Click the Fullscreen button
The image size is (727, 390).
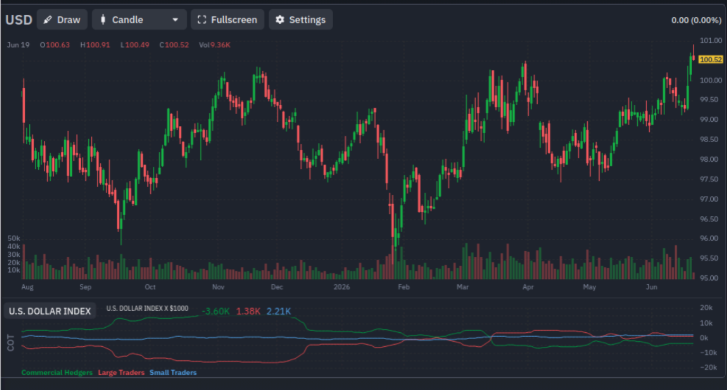click(227, 19)
